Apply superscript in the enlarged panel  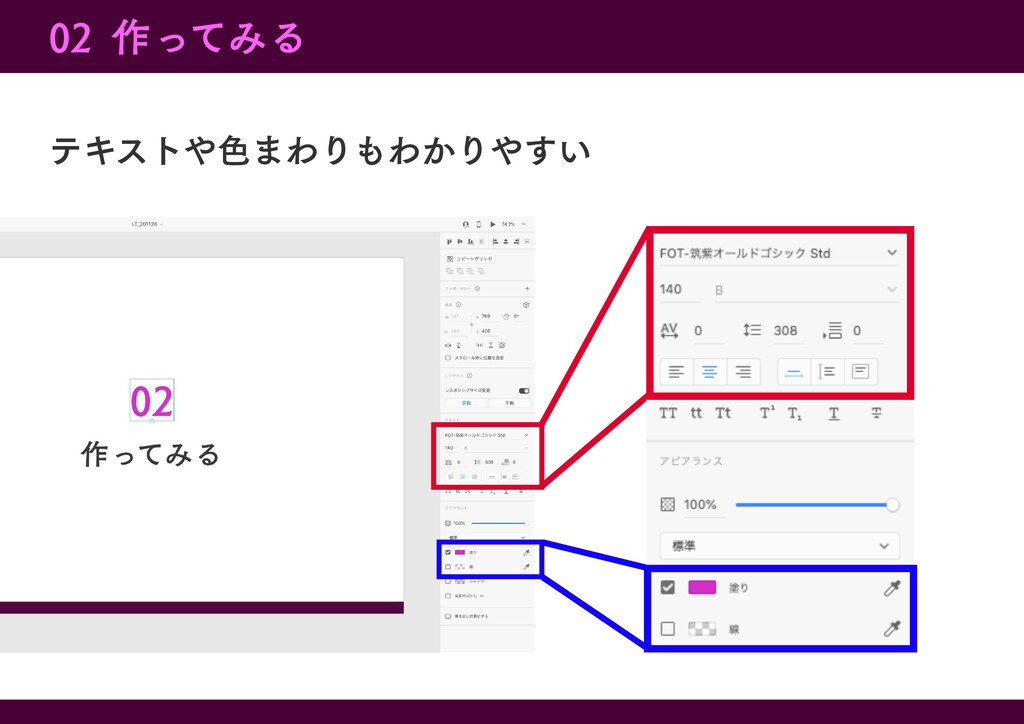767,413
